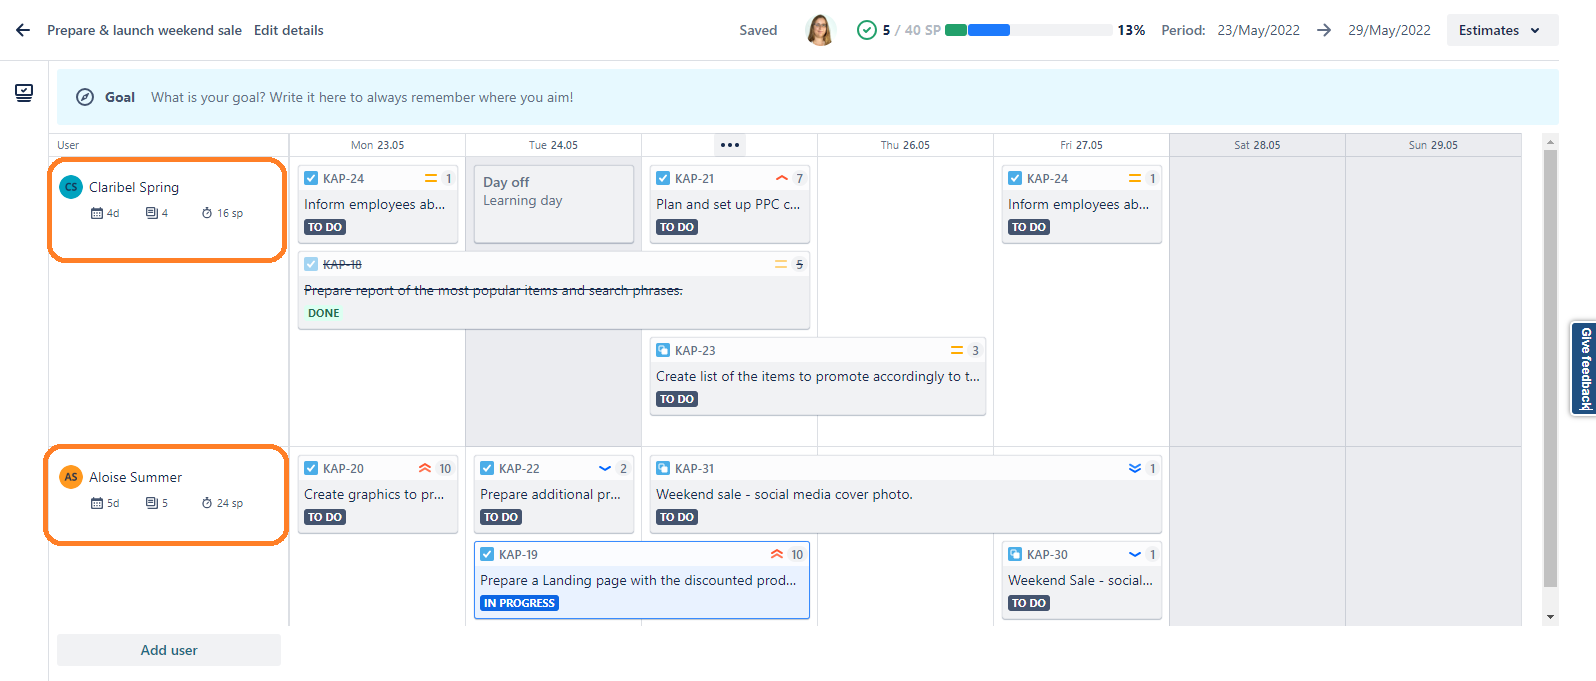Click KAP-21 high priority arrow icon
Image resolution: width=1596 pixels, height=681 pixels.
click(x=782, y=178)
